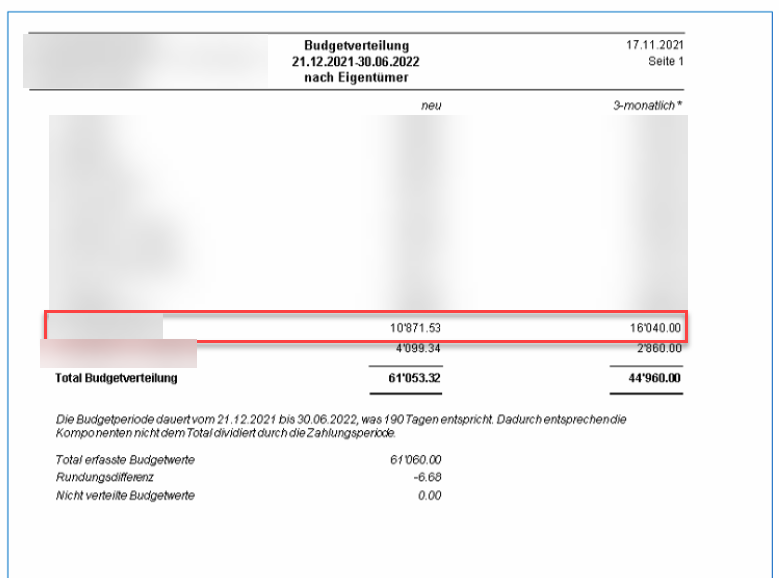Click the period '21.12.2021-30.06.2022' heading
The image size is (779, 578).
tap(355, 62)
